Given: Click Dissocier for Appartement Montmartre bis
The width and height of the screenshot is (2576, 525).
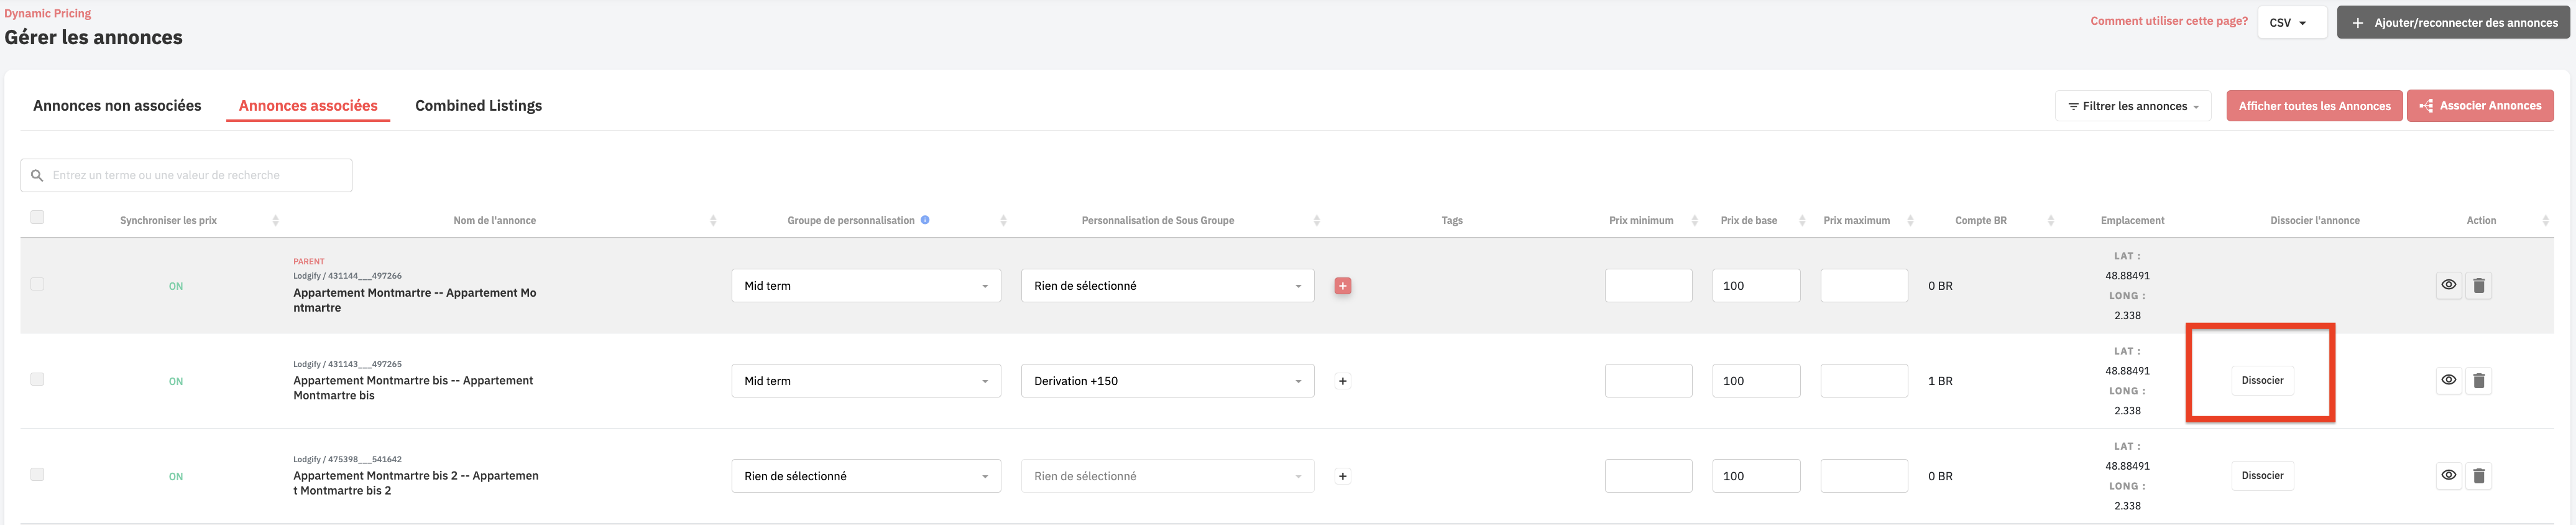Looking at the screenshot, I should [2261, 381].
